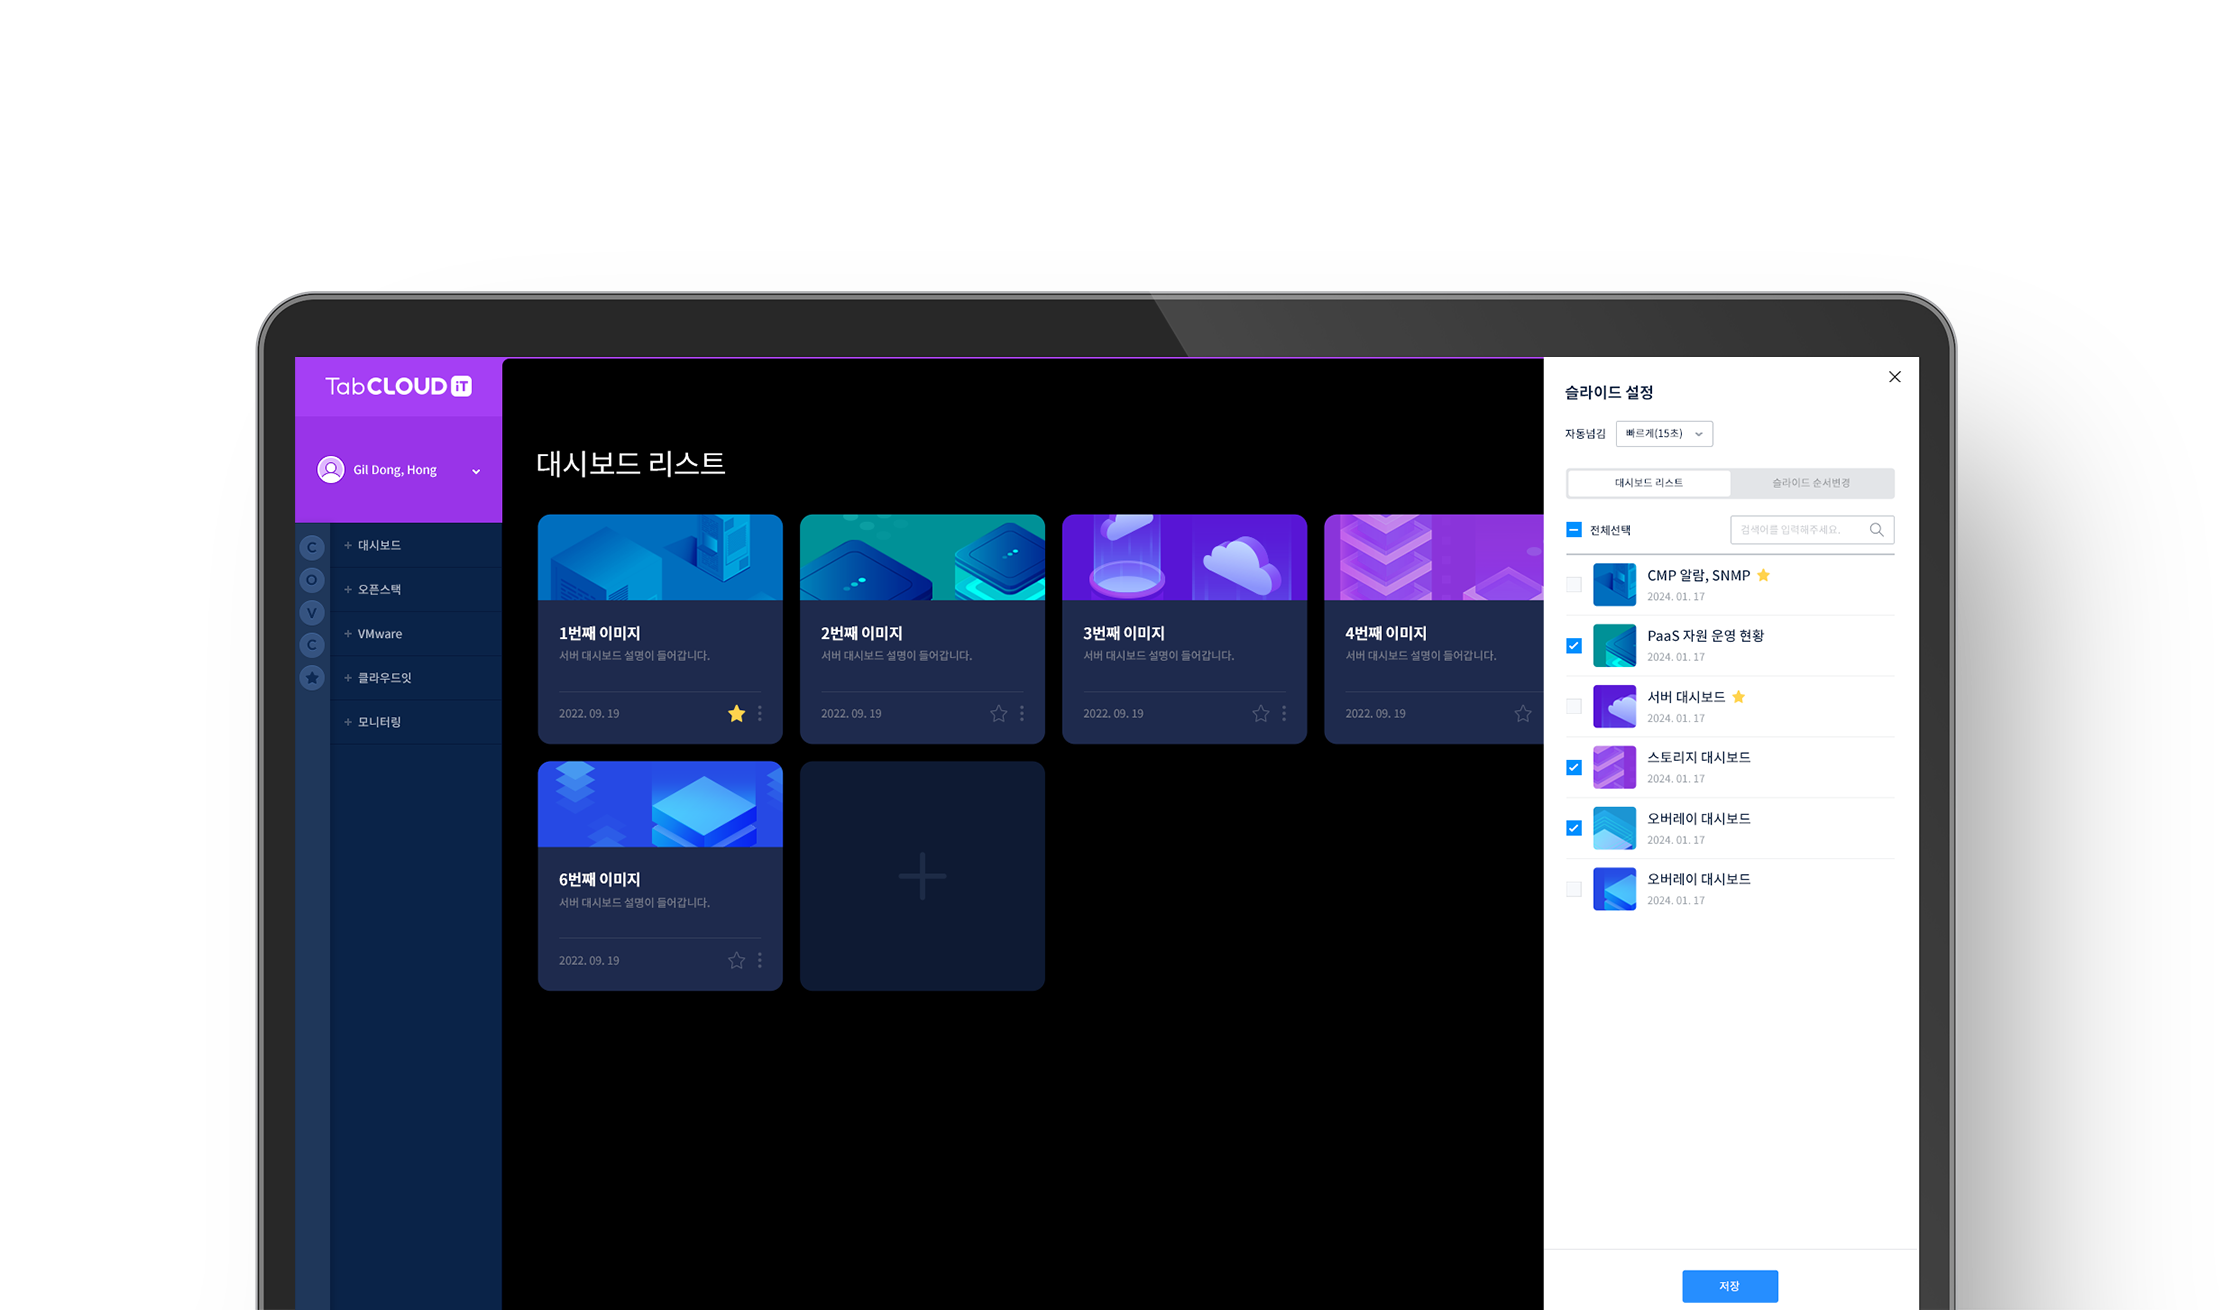Unfavorite the 1번째 이미지 card star

click(736, 713)
